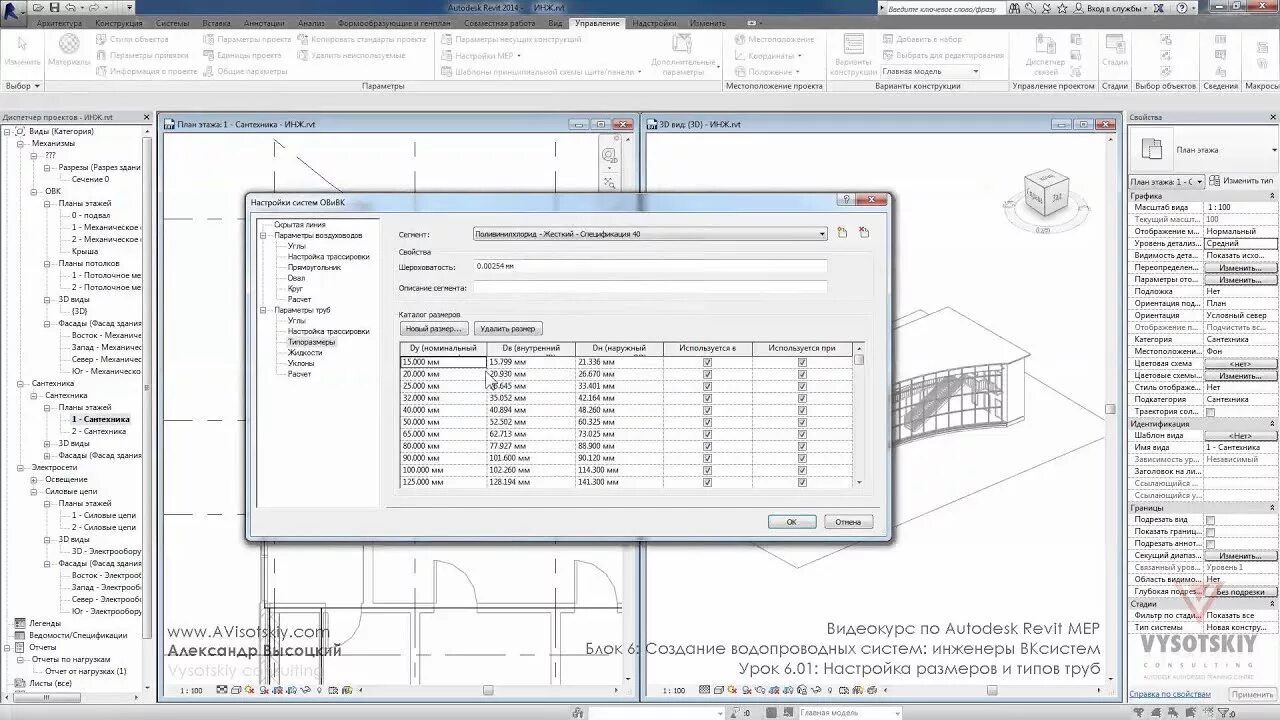Switch to the Архитектура ribbon tab
Viewport: 1280px width, 720px height.
[59, 22]
